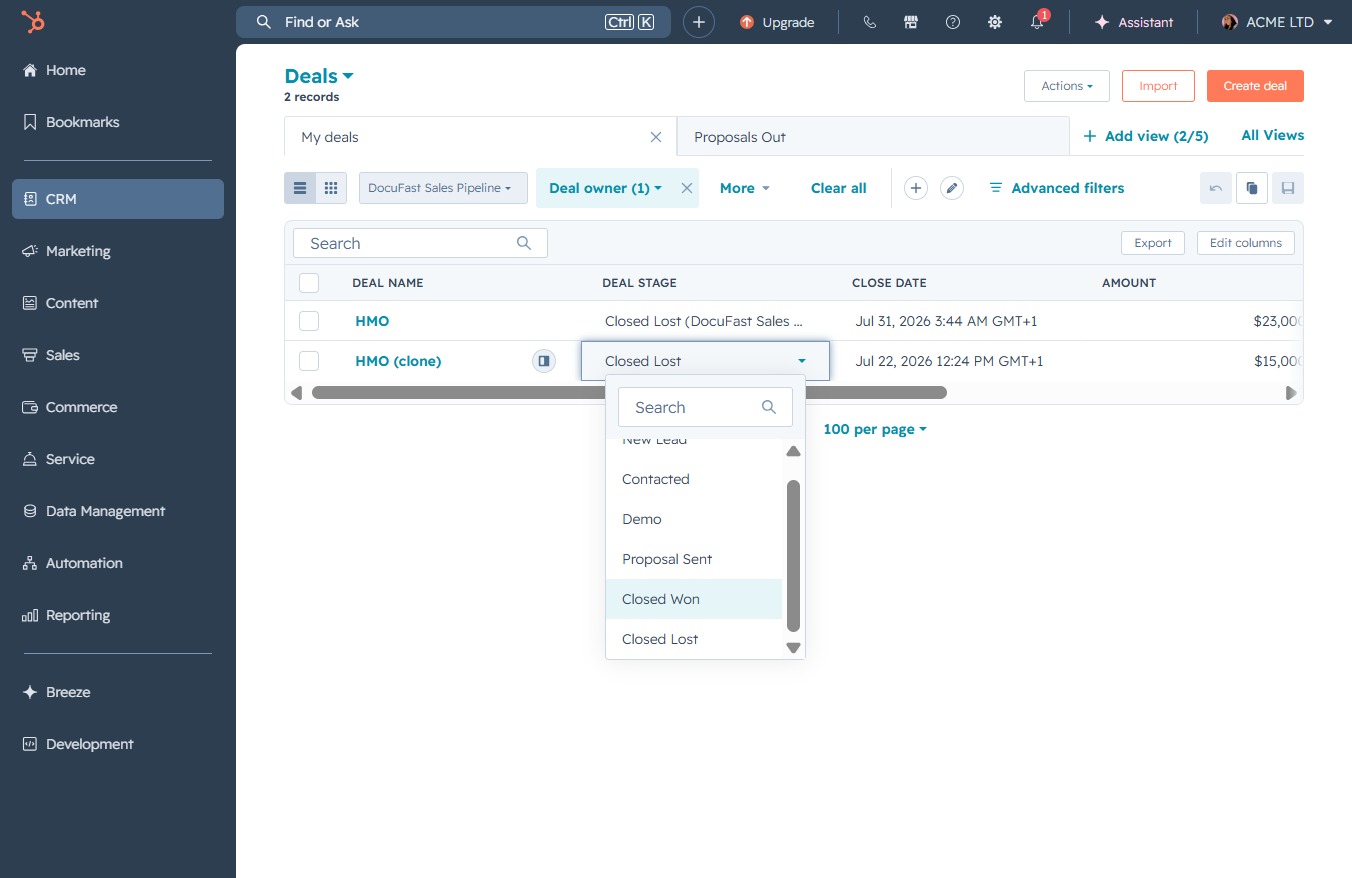The image size is (1352, 878).
Task: Select Proposal Sent stage option
Action: pyautogui.click(x=694, y=559)
